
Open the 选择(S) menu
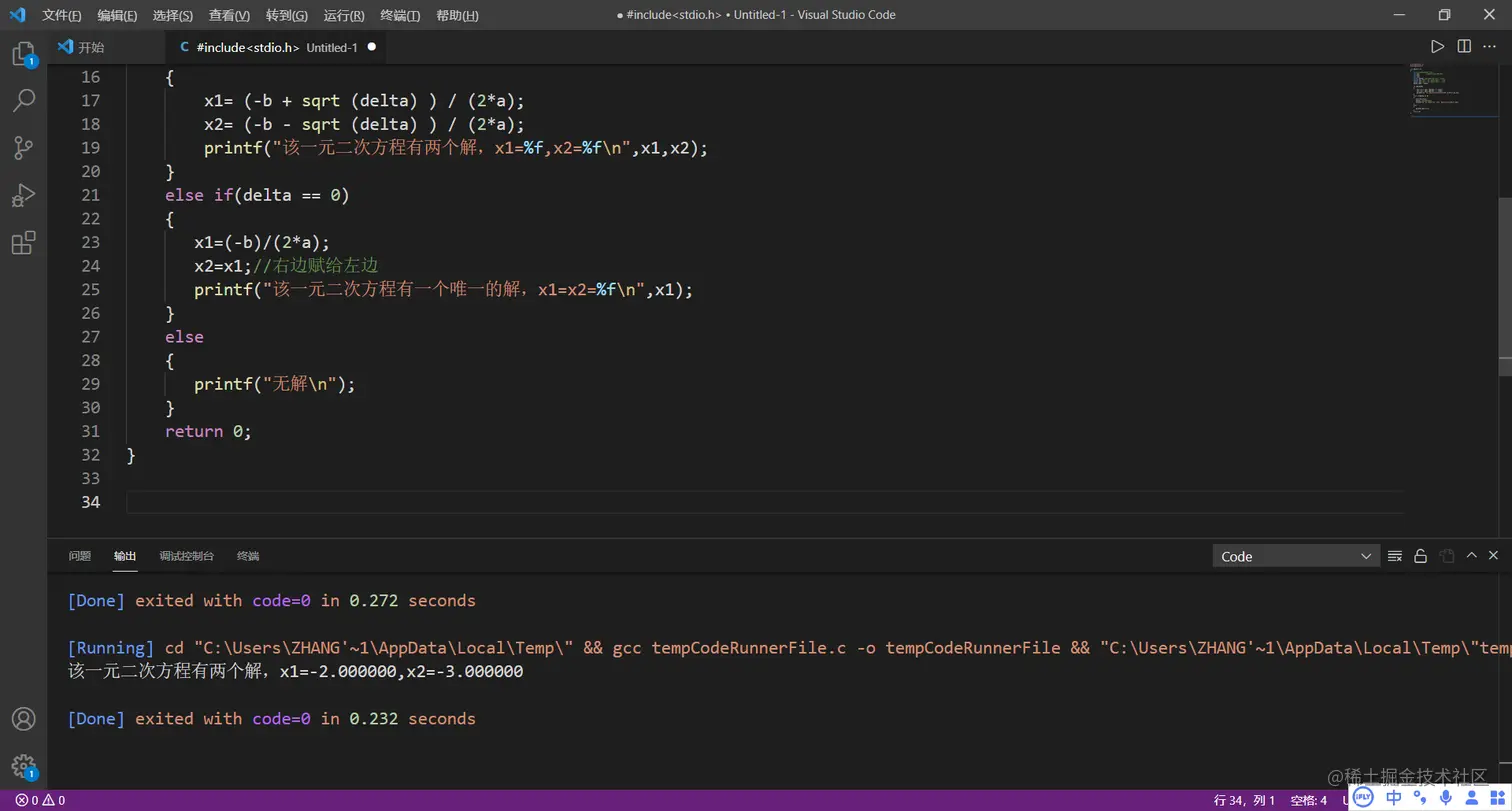tap(173, 15)
